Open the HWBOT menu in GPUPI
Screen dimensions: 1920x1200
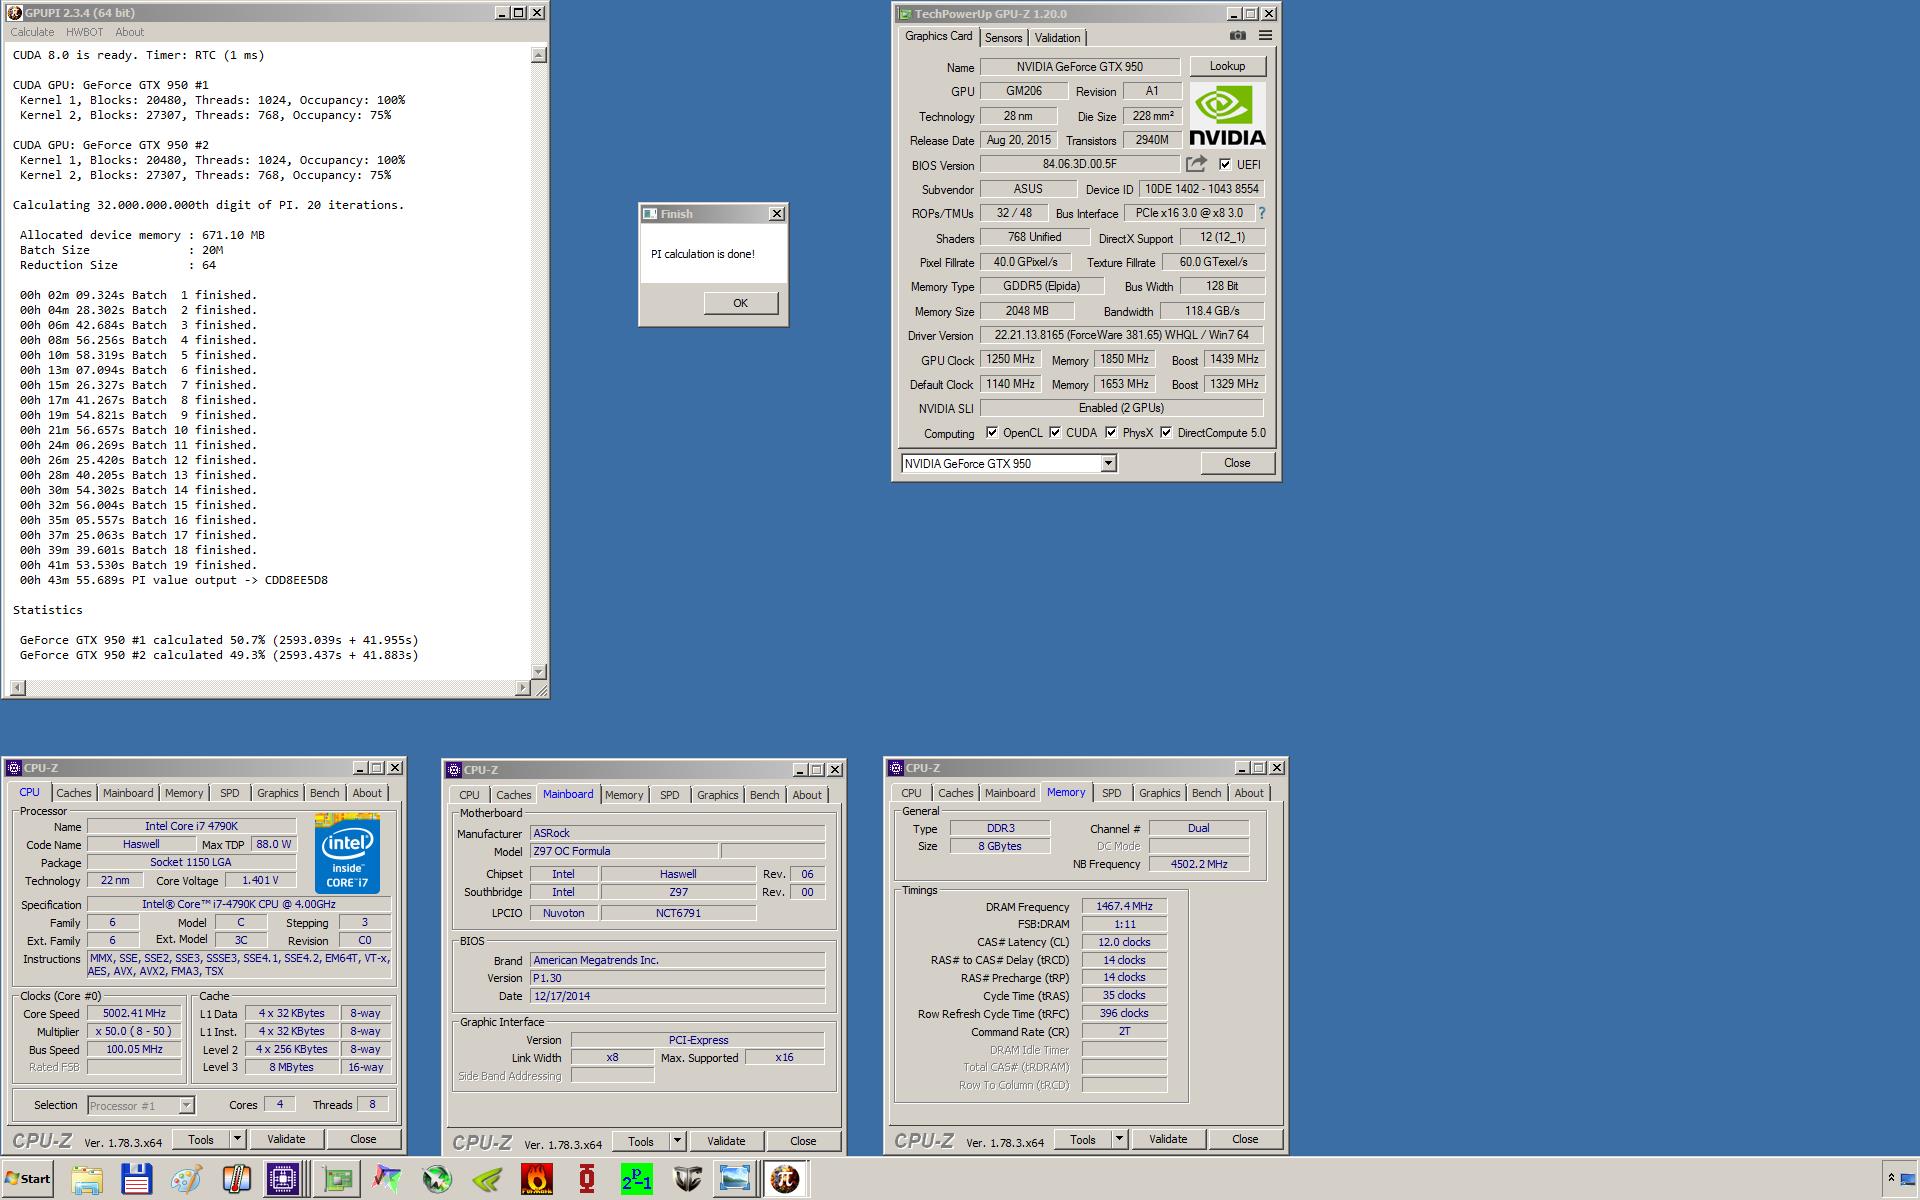tap(85, 32)
